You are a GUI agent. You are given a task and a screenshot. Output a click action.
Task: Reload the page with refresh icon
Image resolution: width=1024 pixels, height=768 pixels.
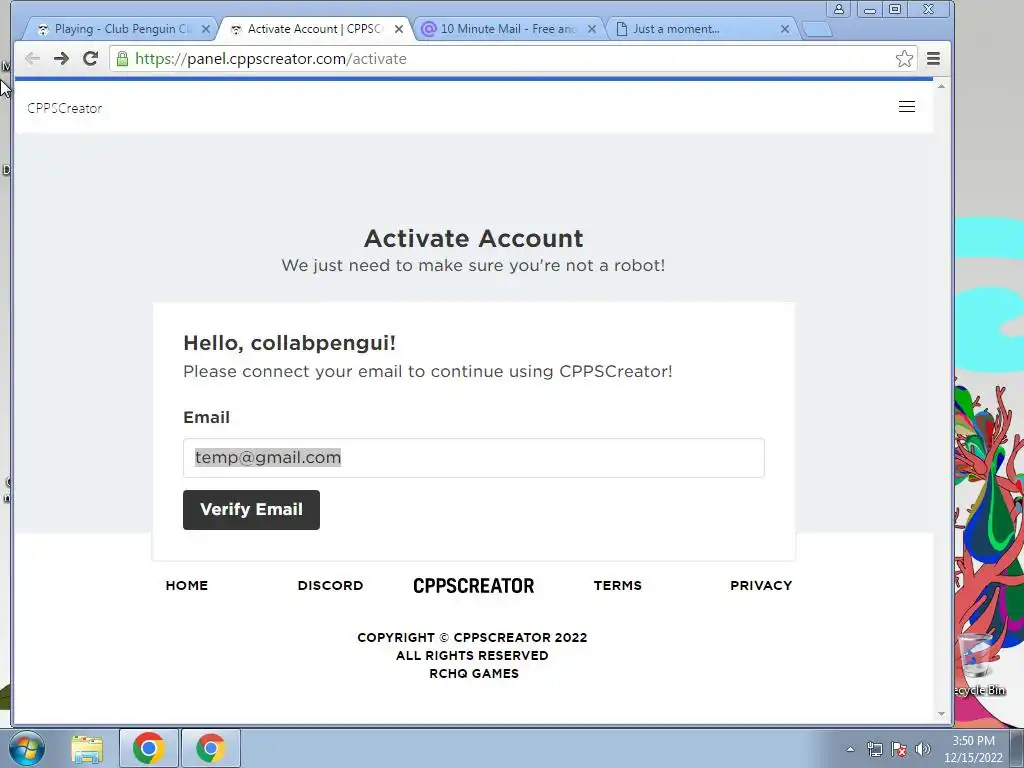pos(91,59)
